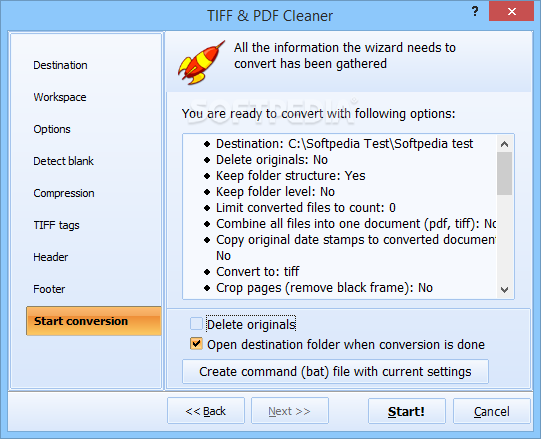The width and height of the screenshot is (541, 439).
Task: Select the 'Convert to: tiff' line
Action: 257,272
